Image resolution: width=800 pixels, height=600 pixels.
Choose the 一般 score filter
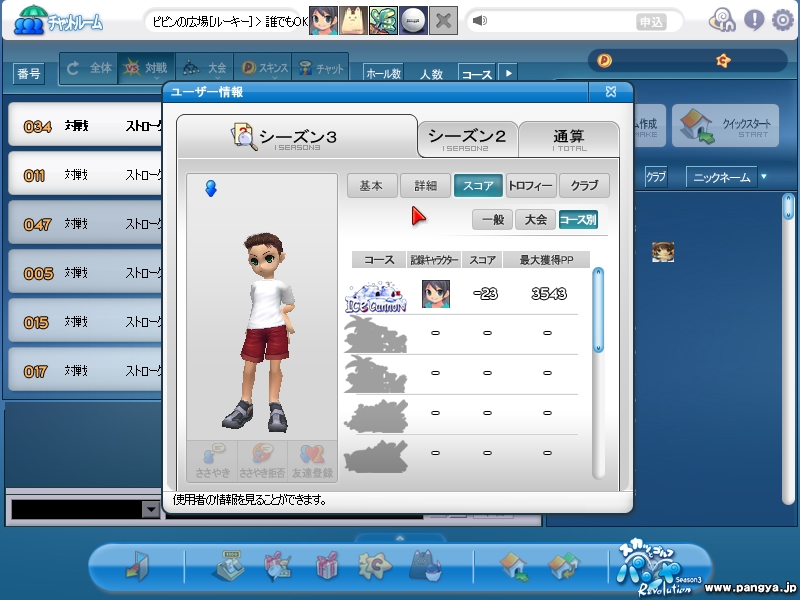pyautogui.click(x=492, y=220)
